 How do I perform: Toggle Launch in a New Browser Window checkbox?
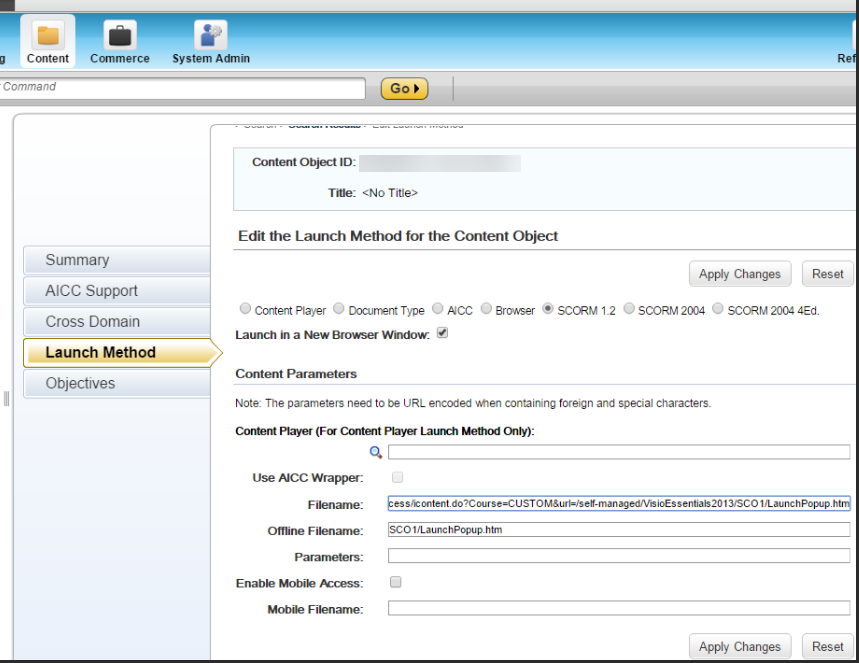pyautogui.click(x=443, y=333)
